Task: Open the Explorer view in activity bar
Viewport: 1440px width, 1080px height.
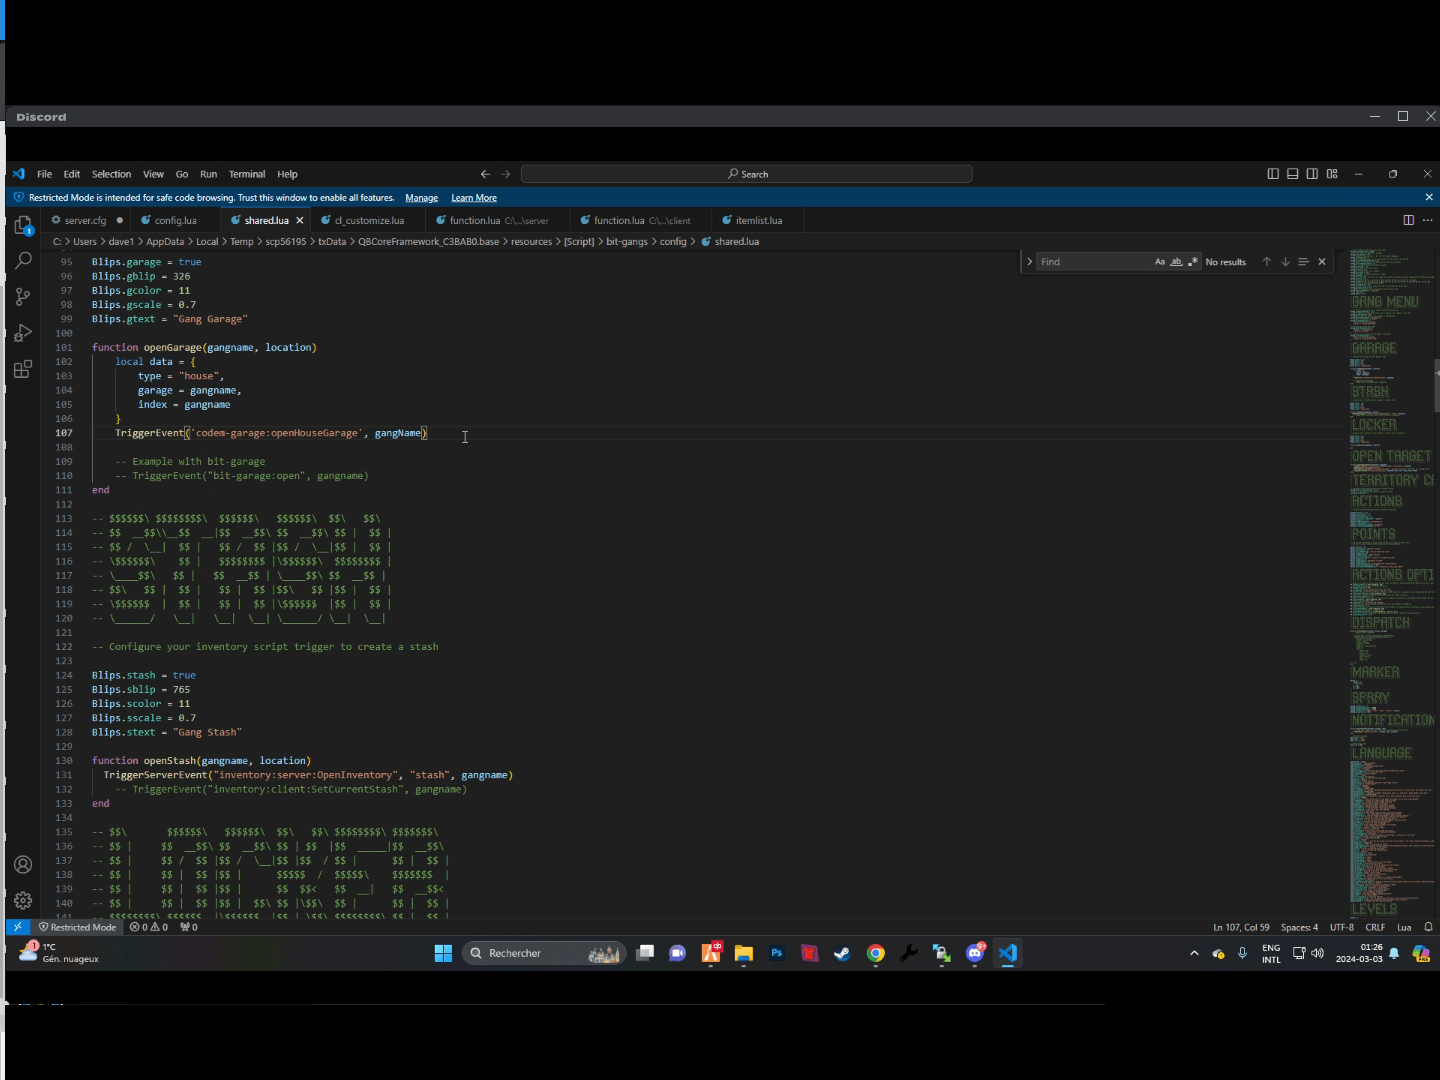Action: pyautogui.click(x=23, y=225)
